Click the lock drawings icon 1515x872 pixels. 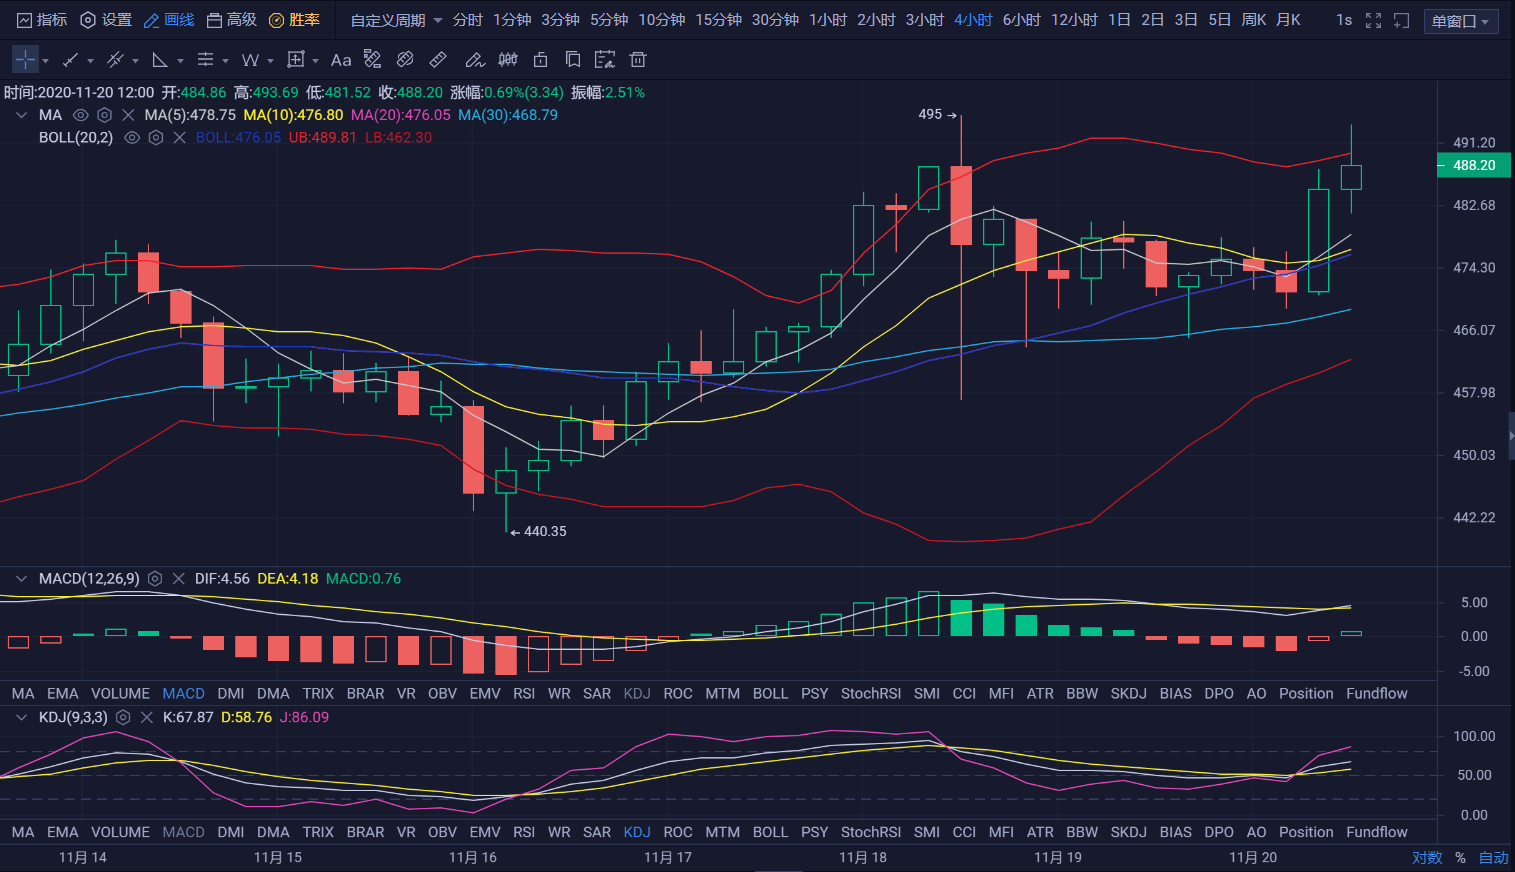[x=541, y=60]
